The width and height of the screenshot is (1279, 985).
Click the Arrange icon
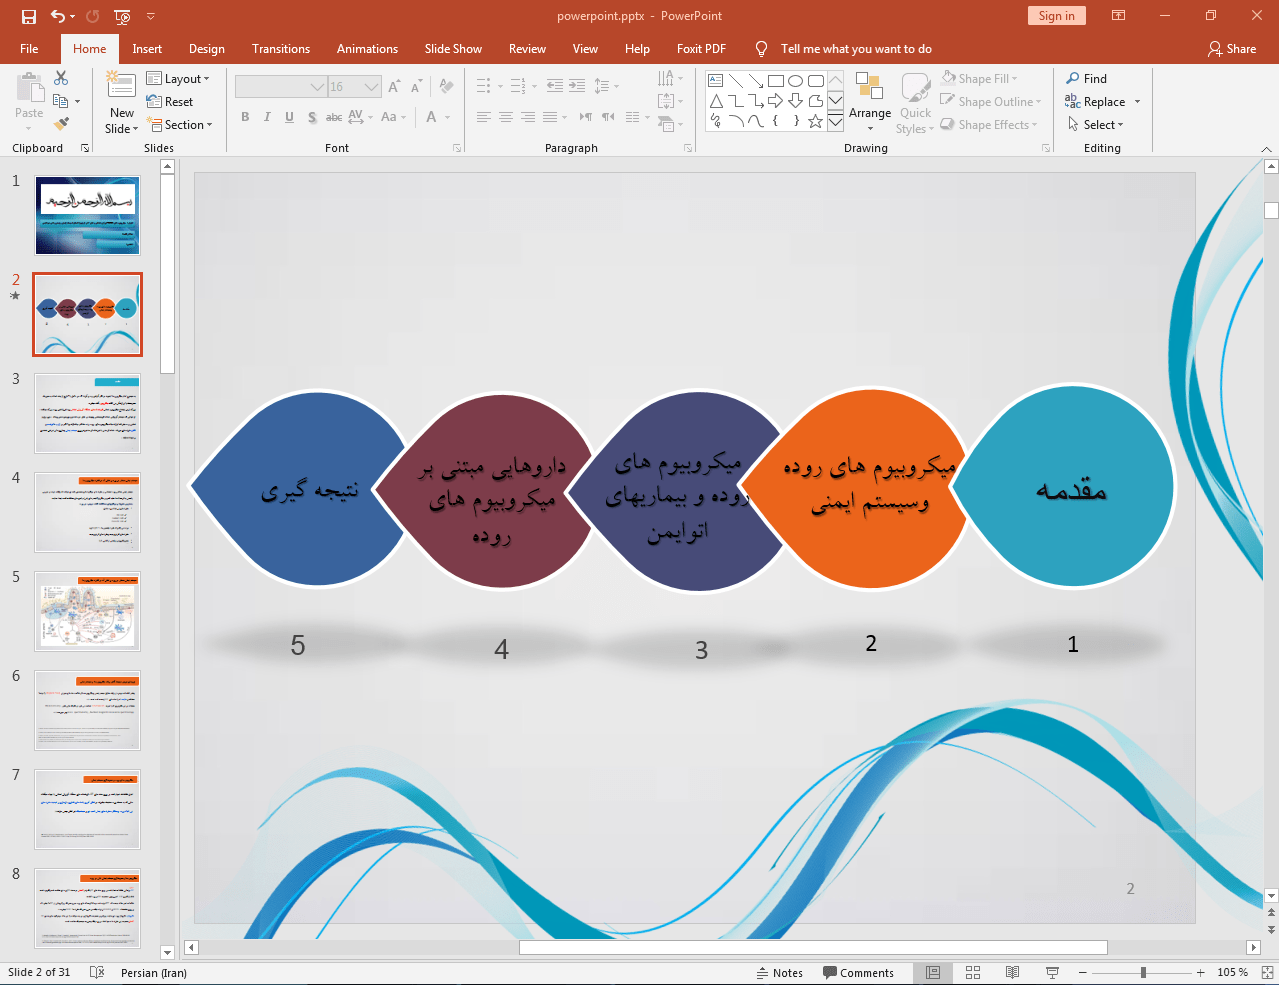click(869, 88)
